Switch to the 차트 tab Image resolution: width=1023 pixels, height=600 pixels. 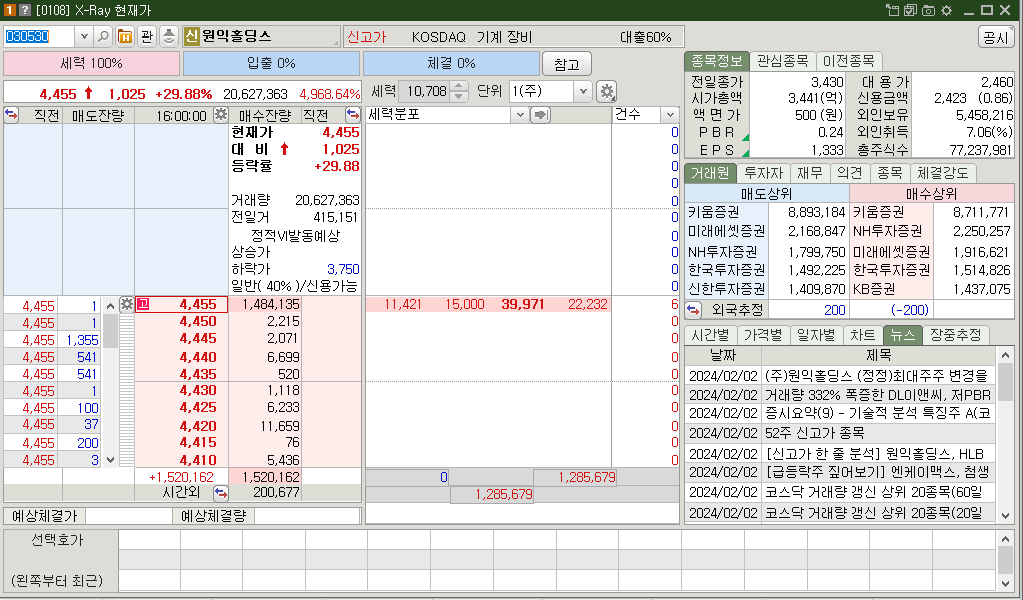pos(861,336)
